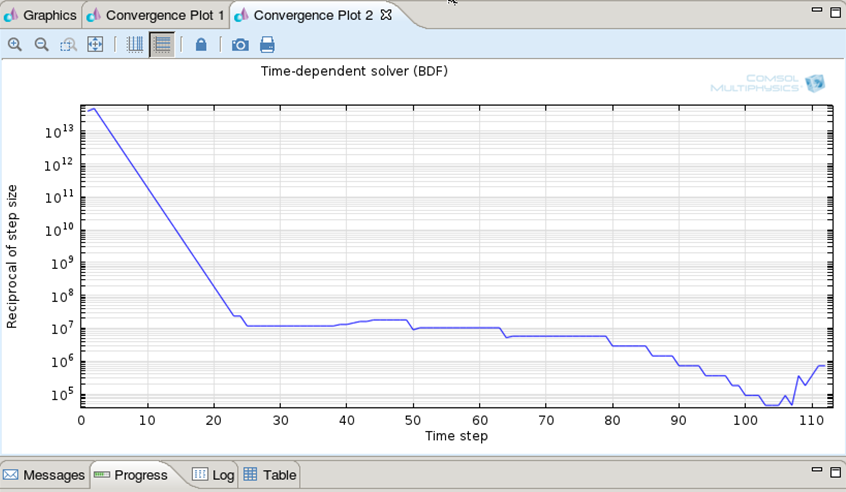Toggle the x-axis log scale button
Viewport: 846px width, 492px height.
[135, 45]
